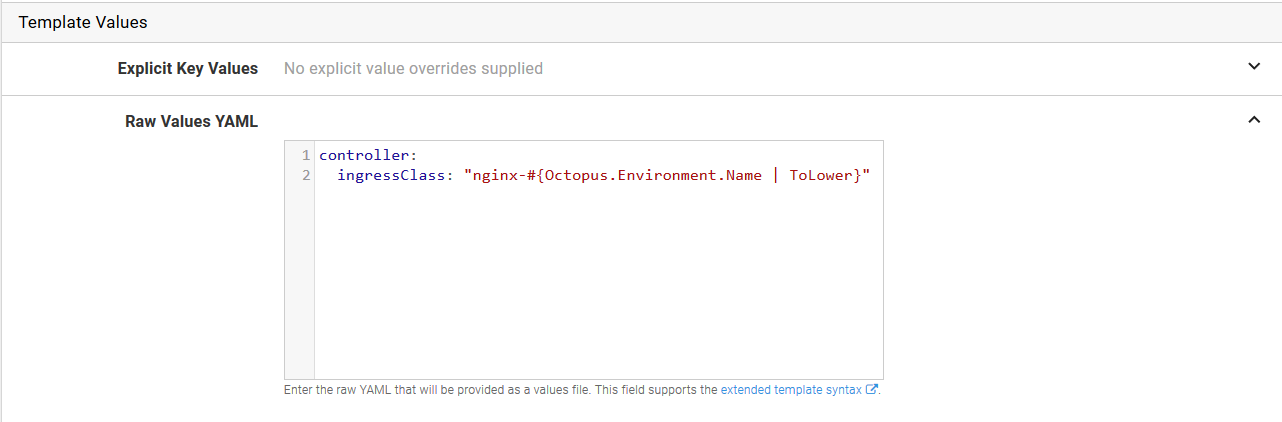Click the Explicit Key Values label
Screen dimensions: 1282x422
[x=187, y=69]
